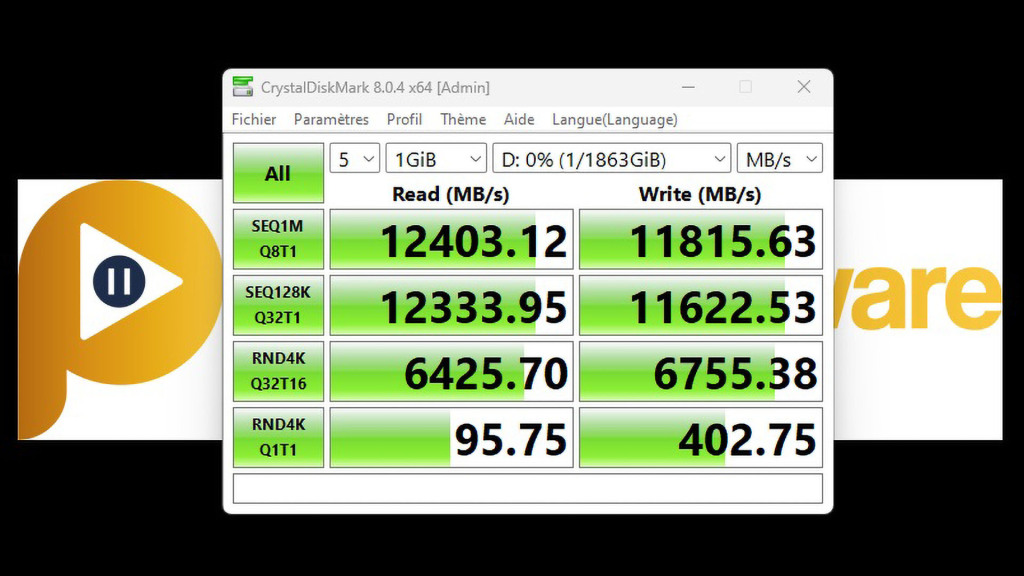
Task: Open the Paramètres menu
Action: click(331, 119)
